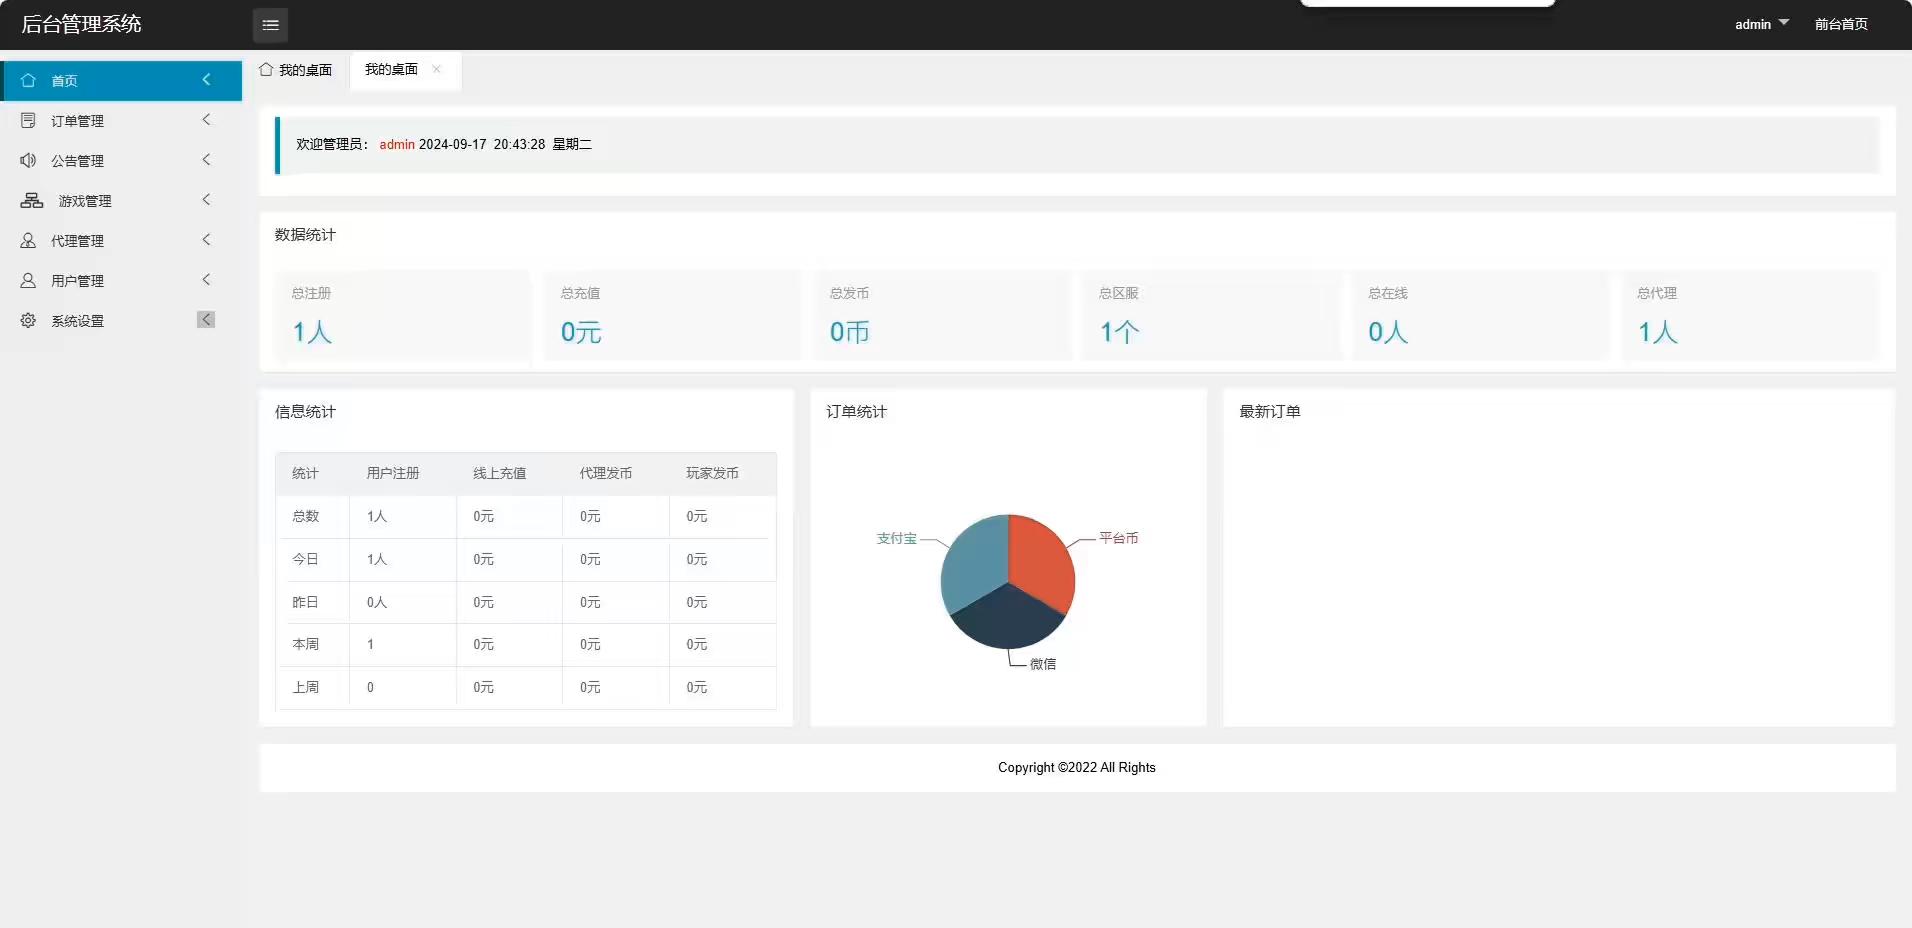Open the admin account dropdown
Screen dimensions: 1912x928
(1761, 24)
